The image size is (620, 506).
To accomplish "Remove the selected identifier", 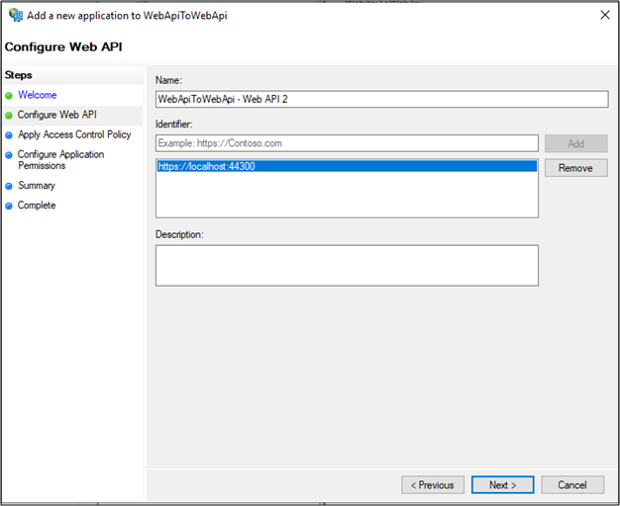I will coord(576,168).
